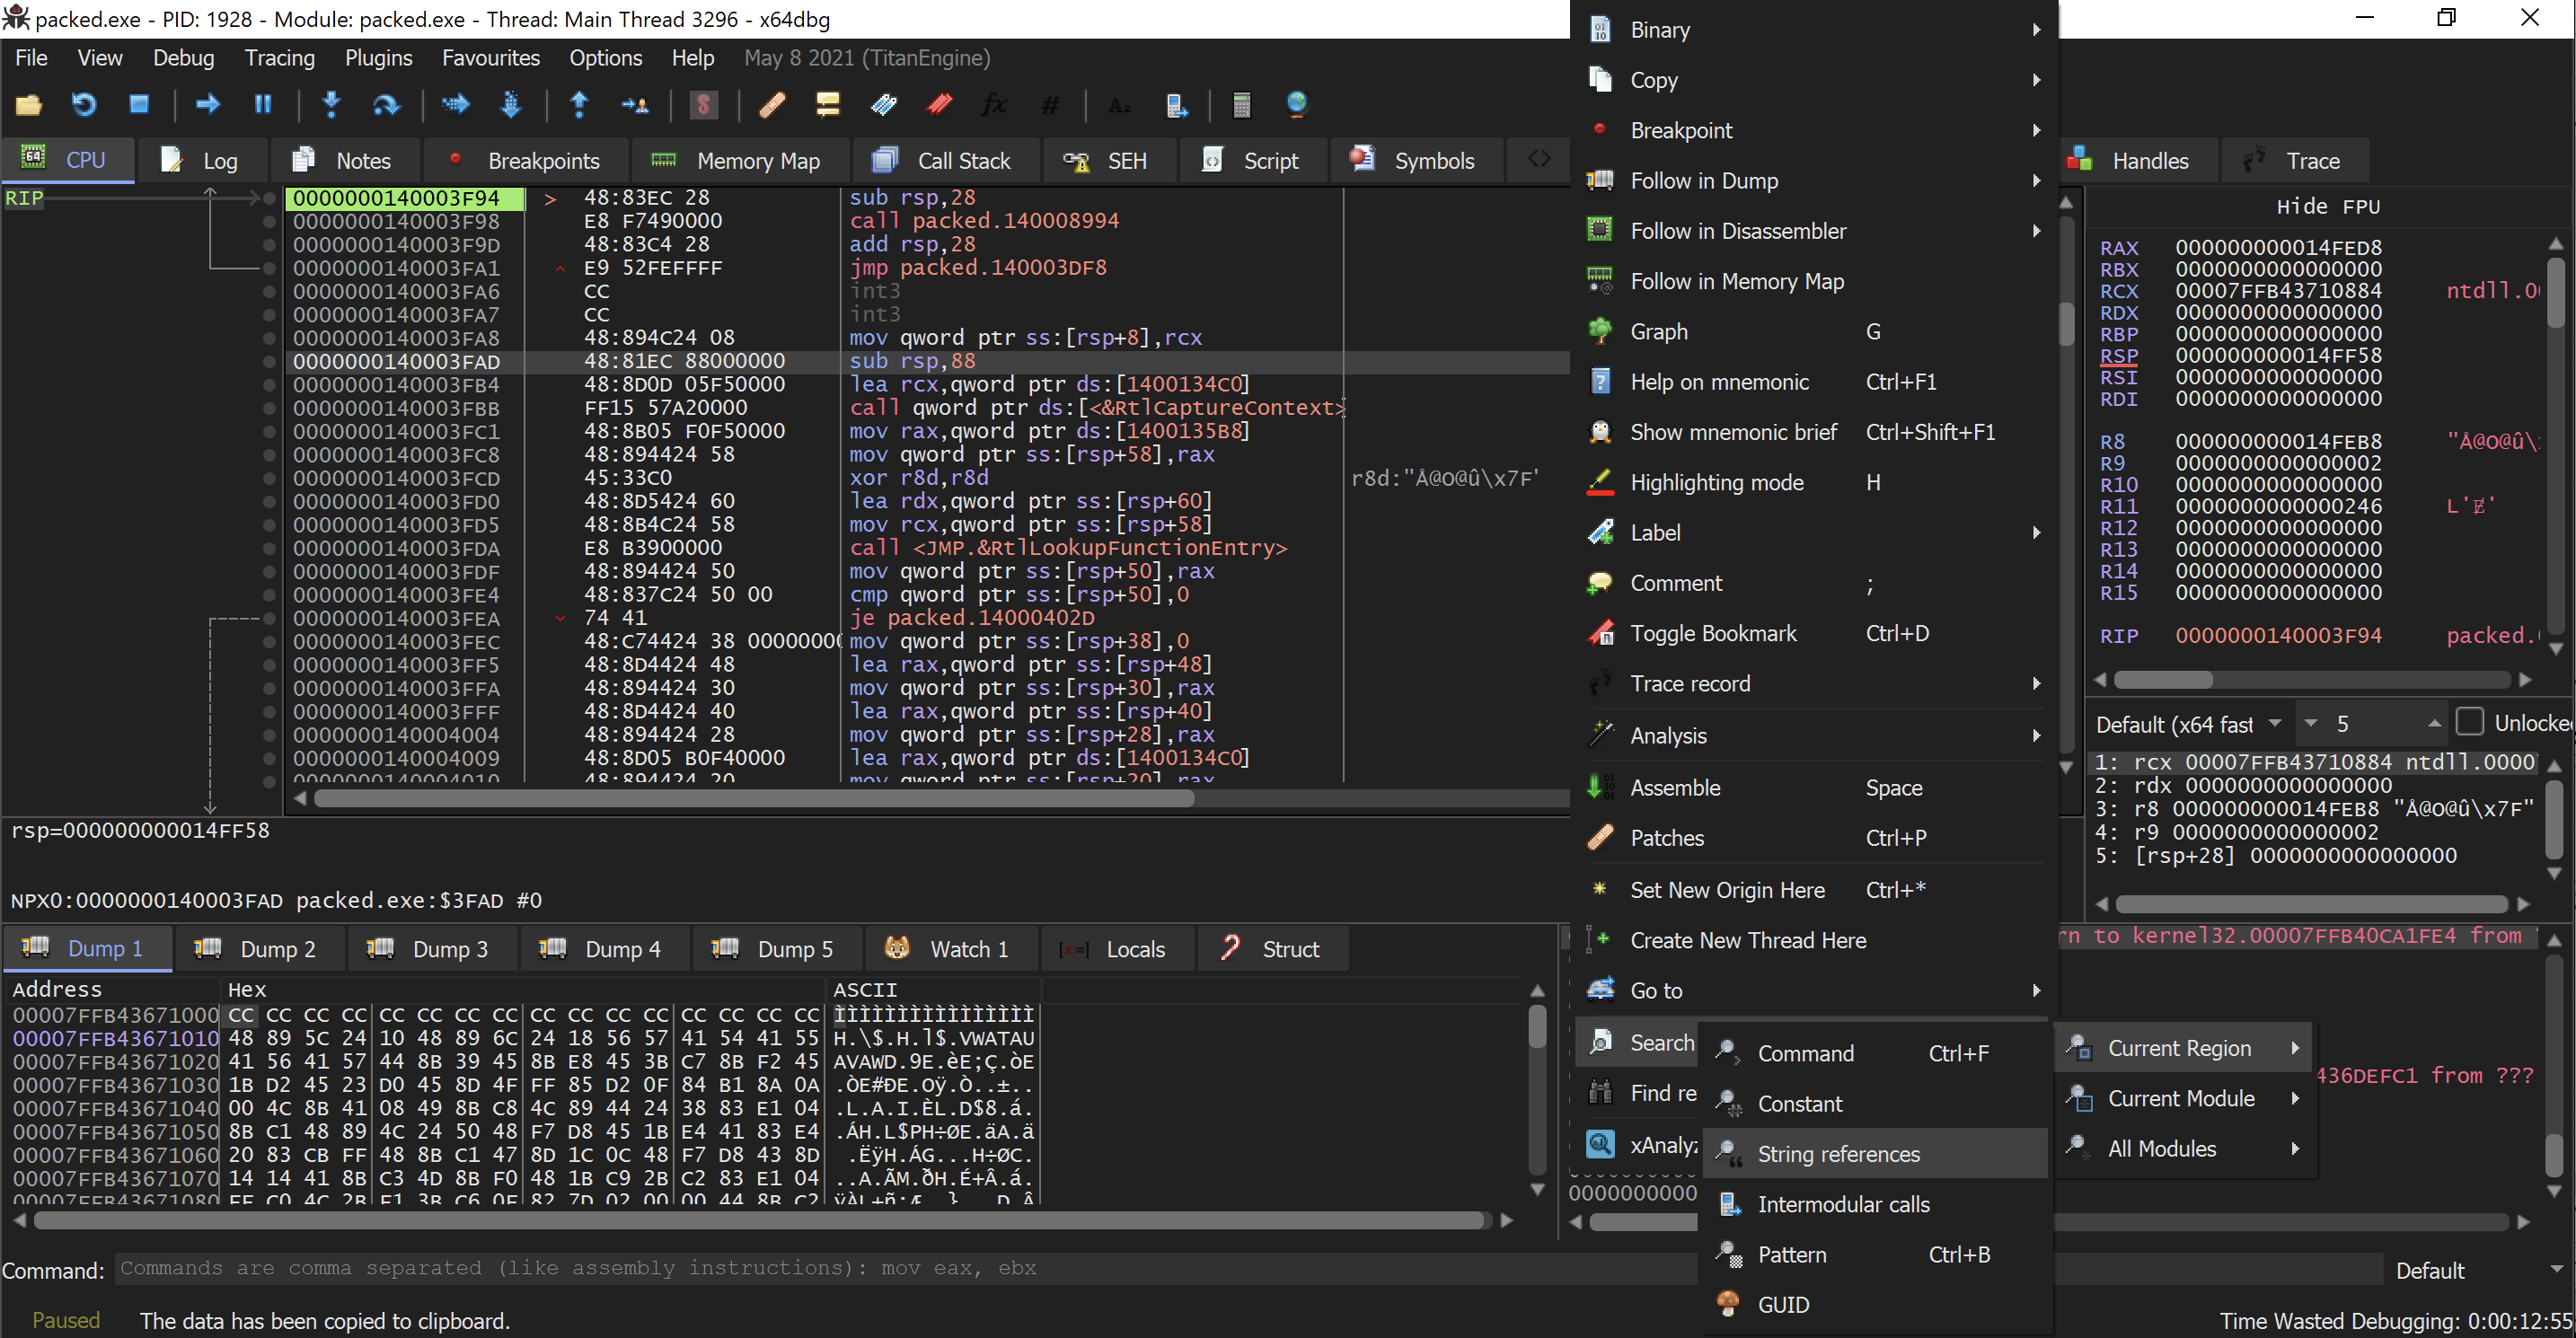Open functions via the fx icon
2576x1338 pixels.
coord(994,105)
